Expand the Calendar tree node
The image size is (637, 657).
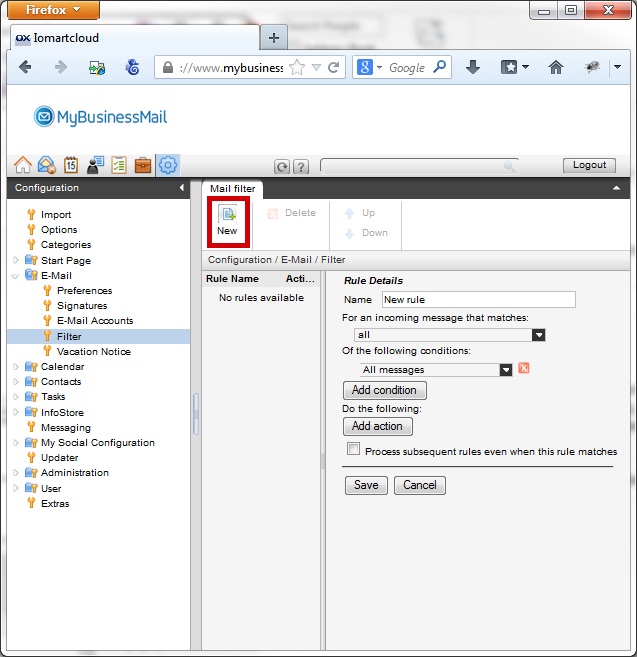(x=15, y=367)
